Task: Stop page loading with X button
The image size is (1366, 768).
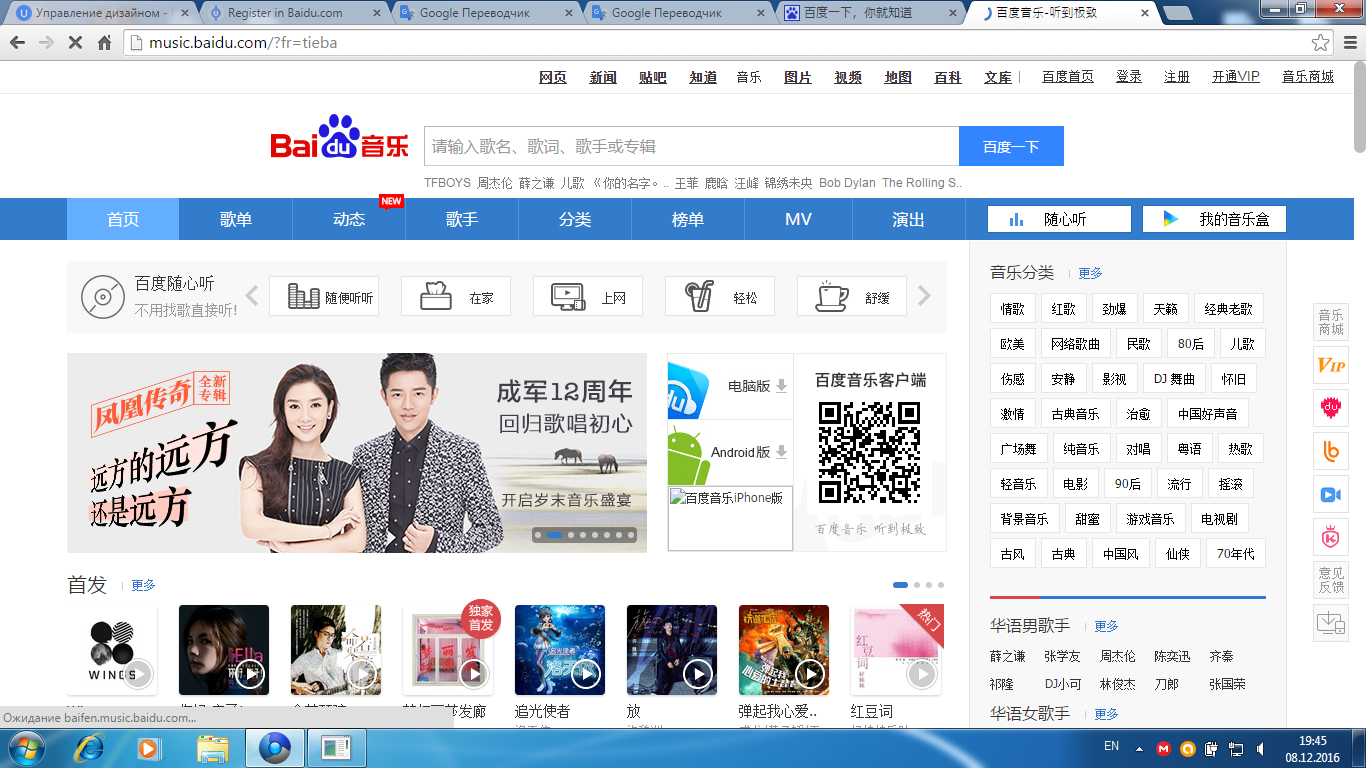Action: point(75,43)
